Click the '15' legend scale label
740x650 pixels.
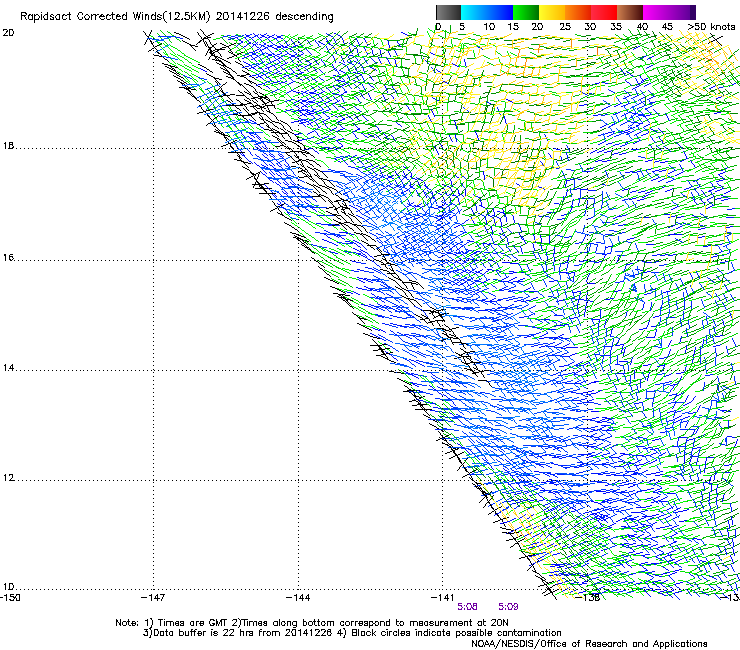click(x=513, y=27)
